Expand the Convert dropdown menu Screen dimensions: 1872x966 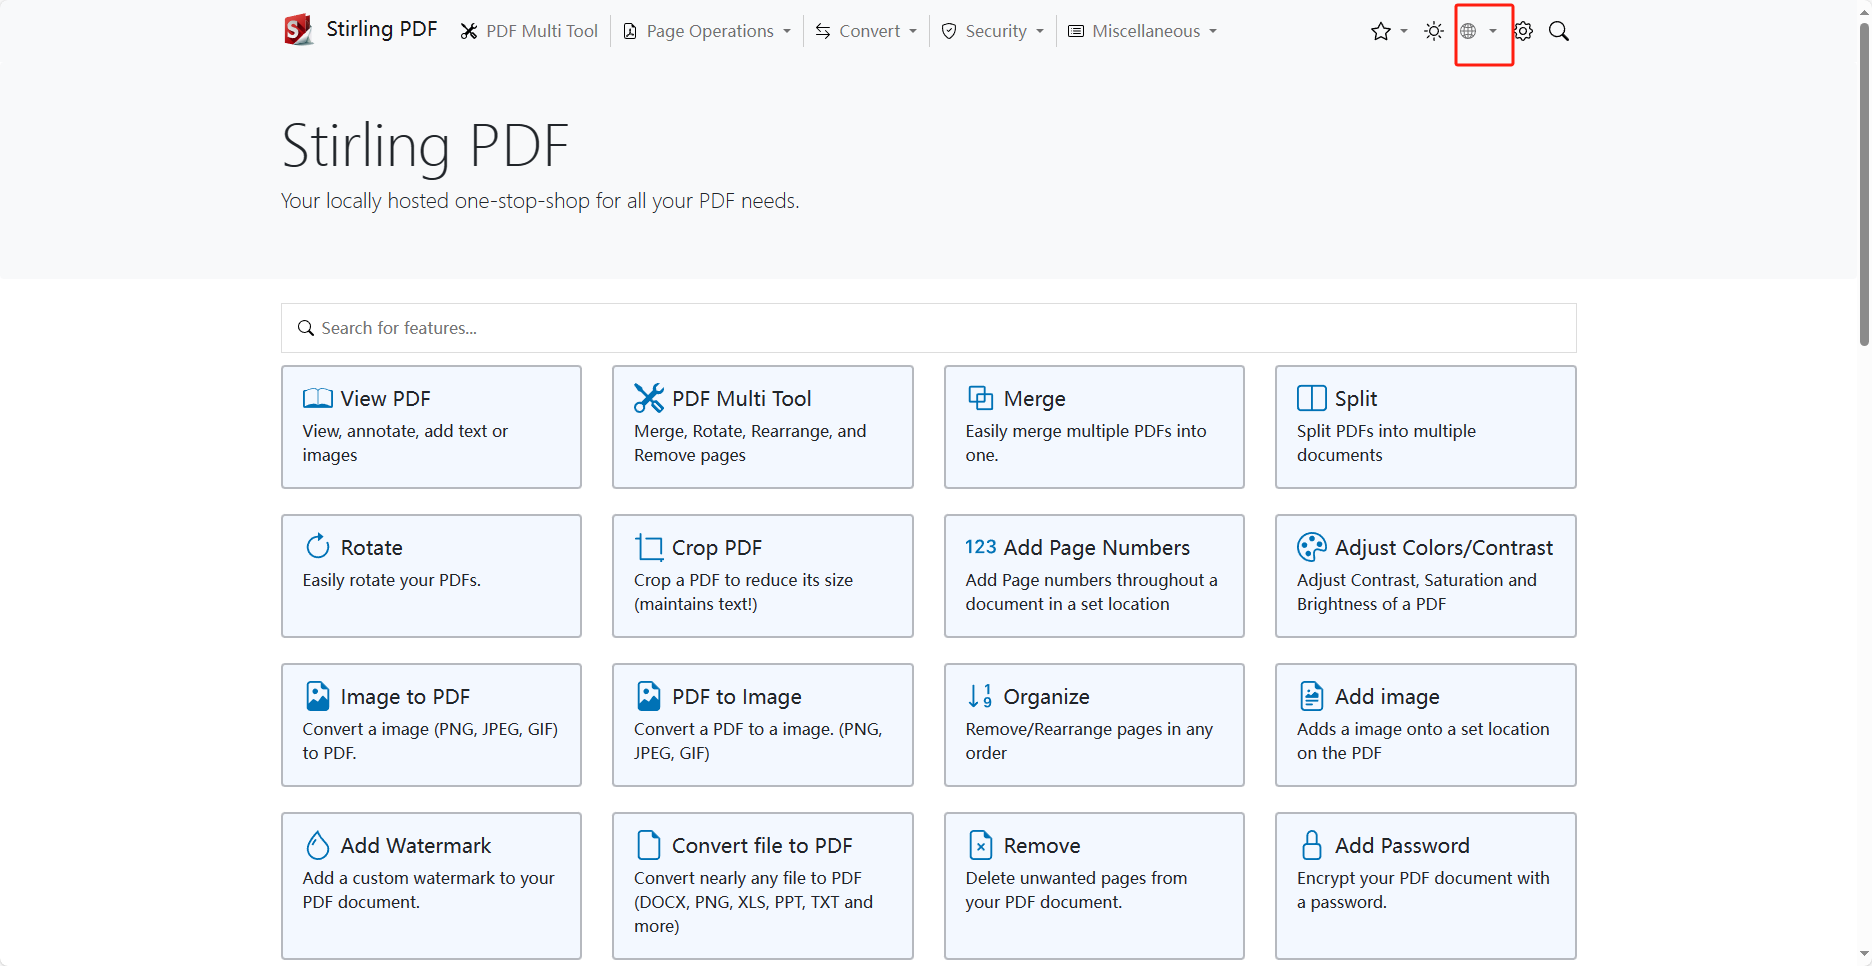[866, 31]
